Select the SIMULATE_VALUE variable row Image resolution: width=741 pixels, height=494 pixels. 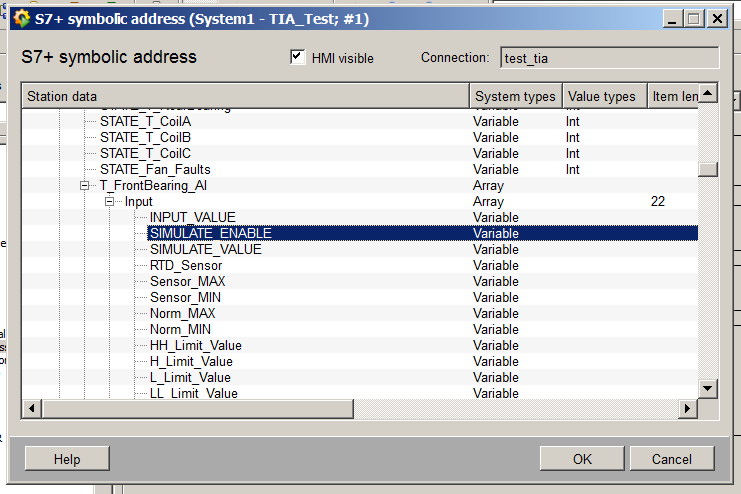point(205,249)
